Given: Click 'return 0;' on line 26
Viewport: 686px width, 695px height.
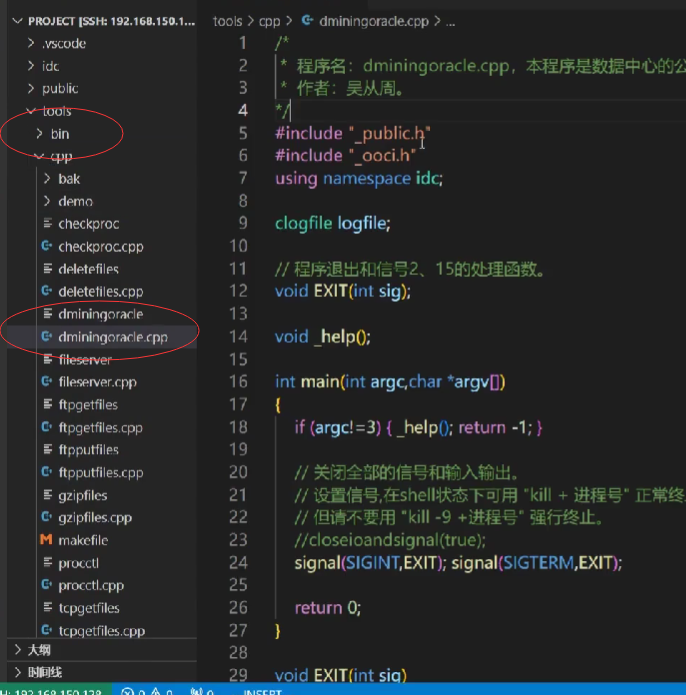Looking at the screenshot, I should 328,608.
